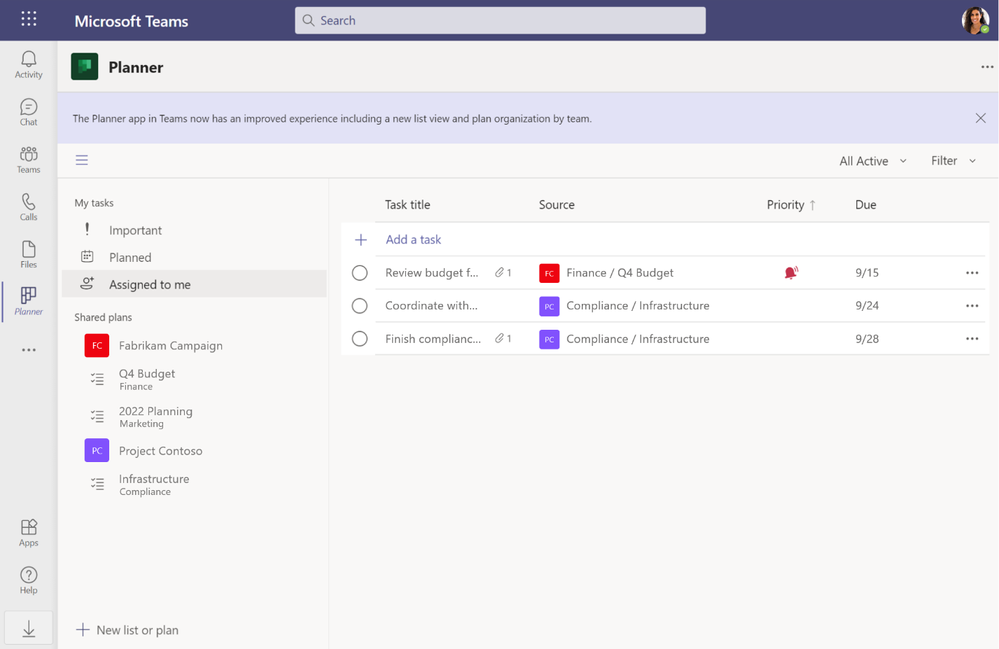The height and width of the screenshot is (649, 999).
Task: Sort by Task title column header
Action: 407,204
